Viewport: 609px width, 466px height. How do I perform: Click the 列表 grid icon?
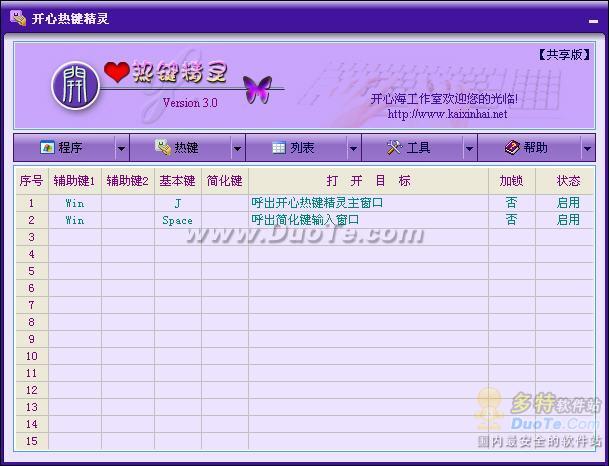coord(278,148)
